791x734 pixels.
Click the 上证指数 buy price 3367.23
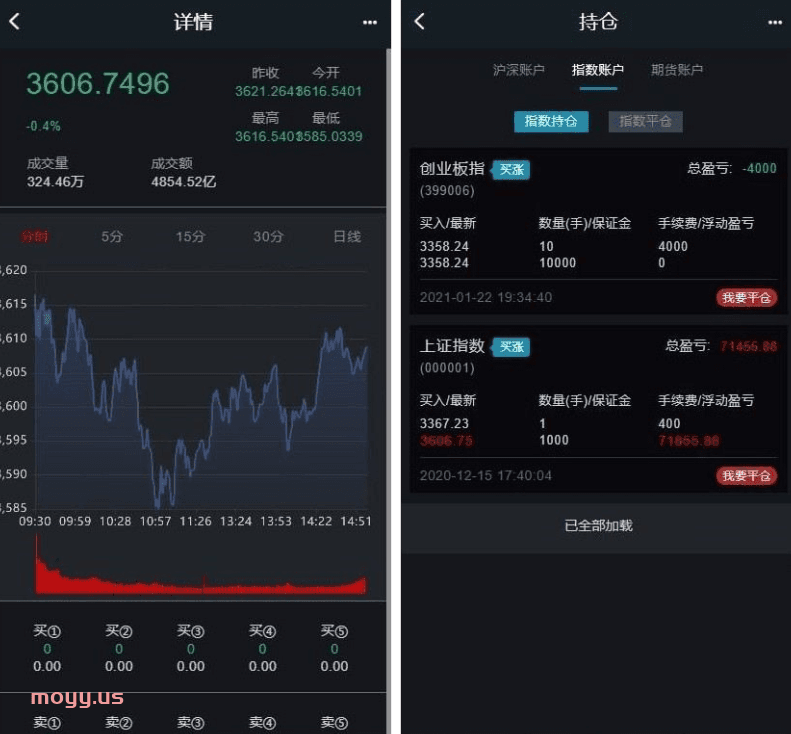coord(444,423)
